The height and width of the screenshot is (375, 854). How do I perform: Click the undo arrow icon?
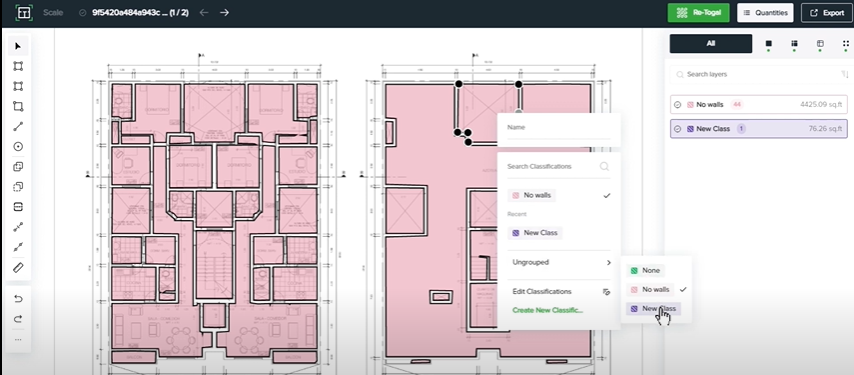[x=18, y=299]
